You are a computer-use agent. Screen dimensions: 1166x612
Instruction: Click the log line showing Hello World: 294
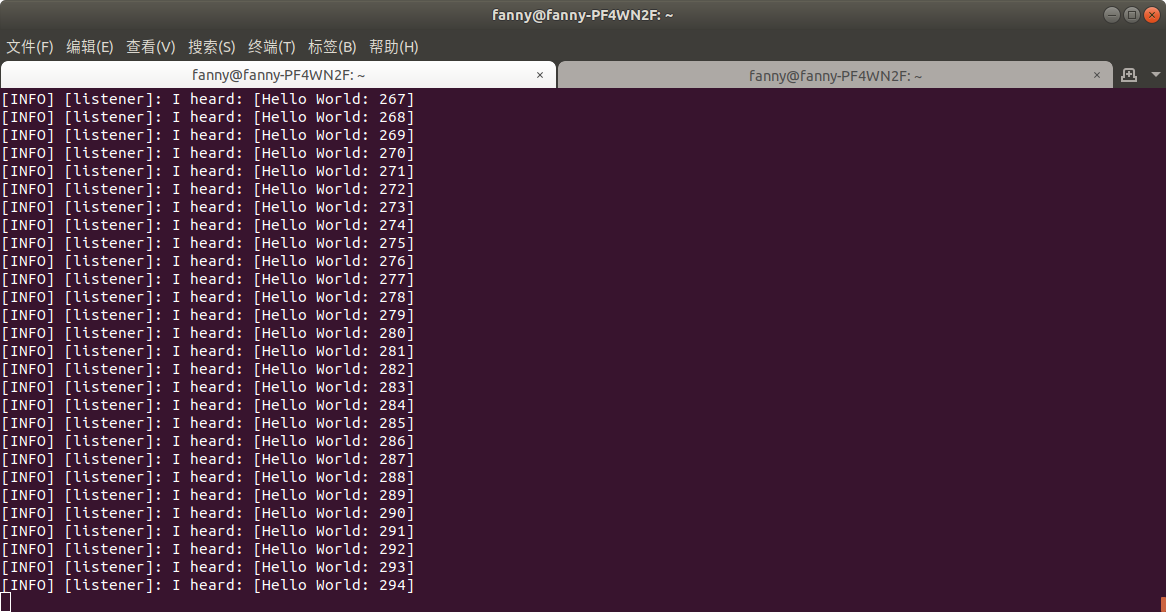pyautogui.click(x=208, y=585)
